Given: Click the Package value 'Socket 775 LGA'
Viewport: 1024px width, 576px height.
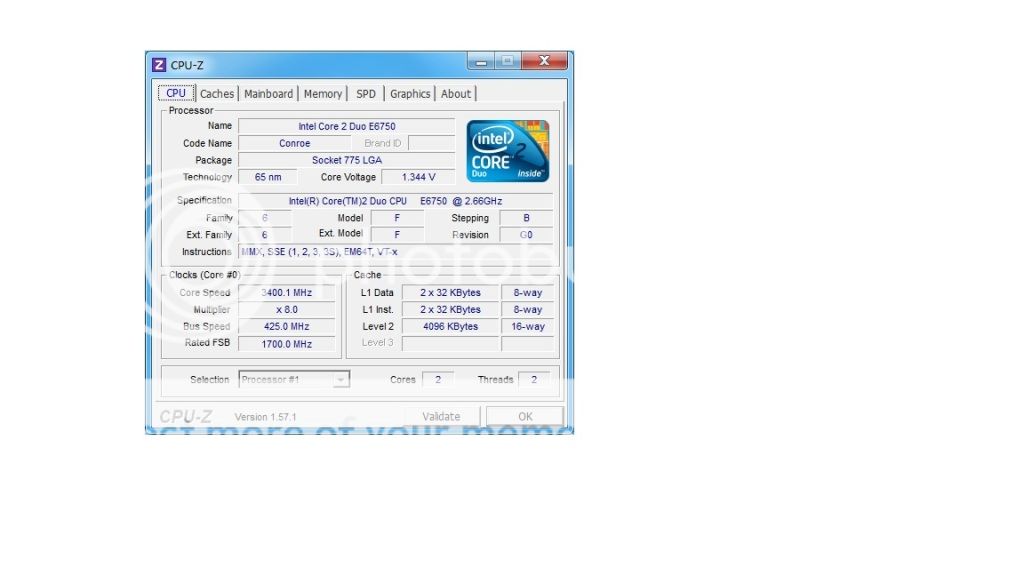Looking at the screenshot, I should tap(347, 160).
